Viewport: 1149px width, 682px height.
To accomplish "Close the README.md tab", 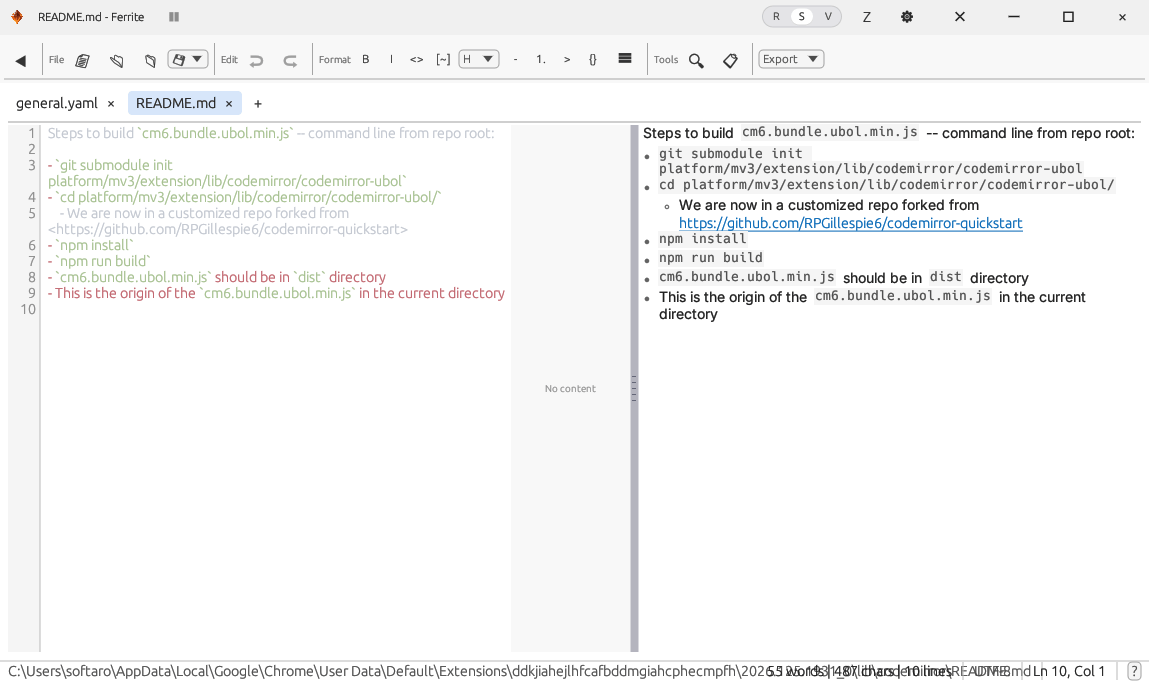I will [229, 104].
